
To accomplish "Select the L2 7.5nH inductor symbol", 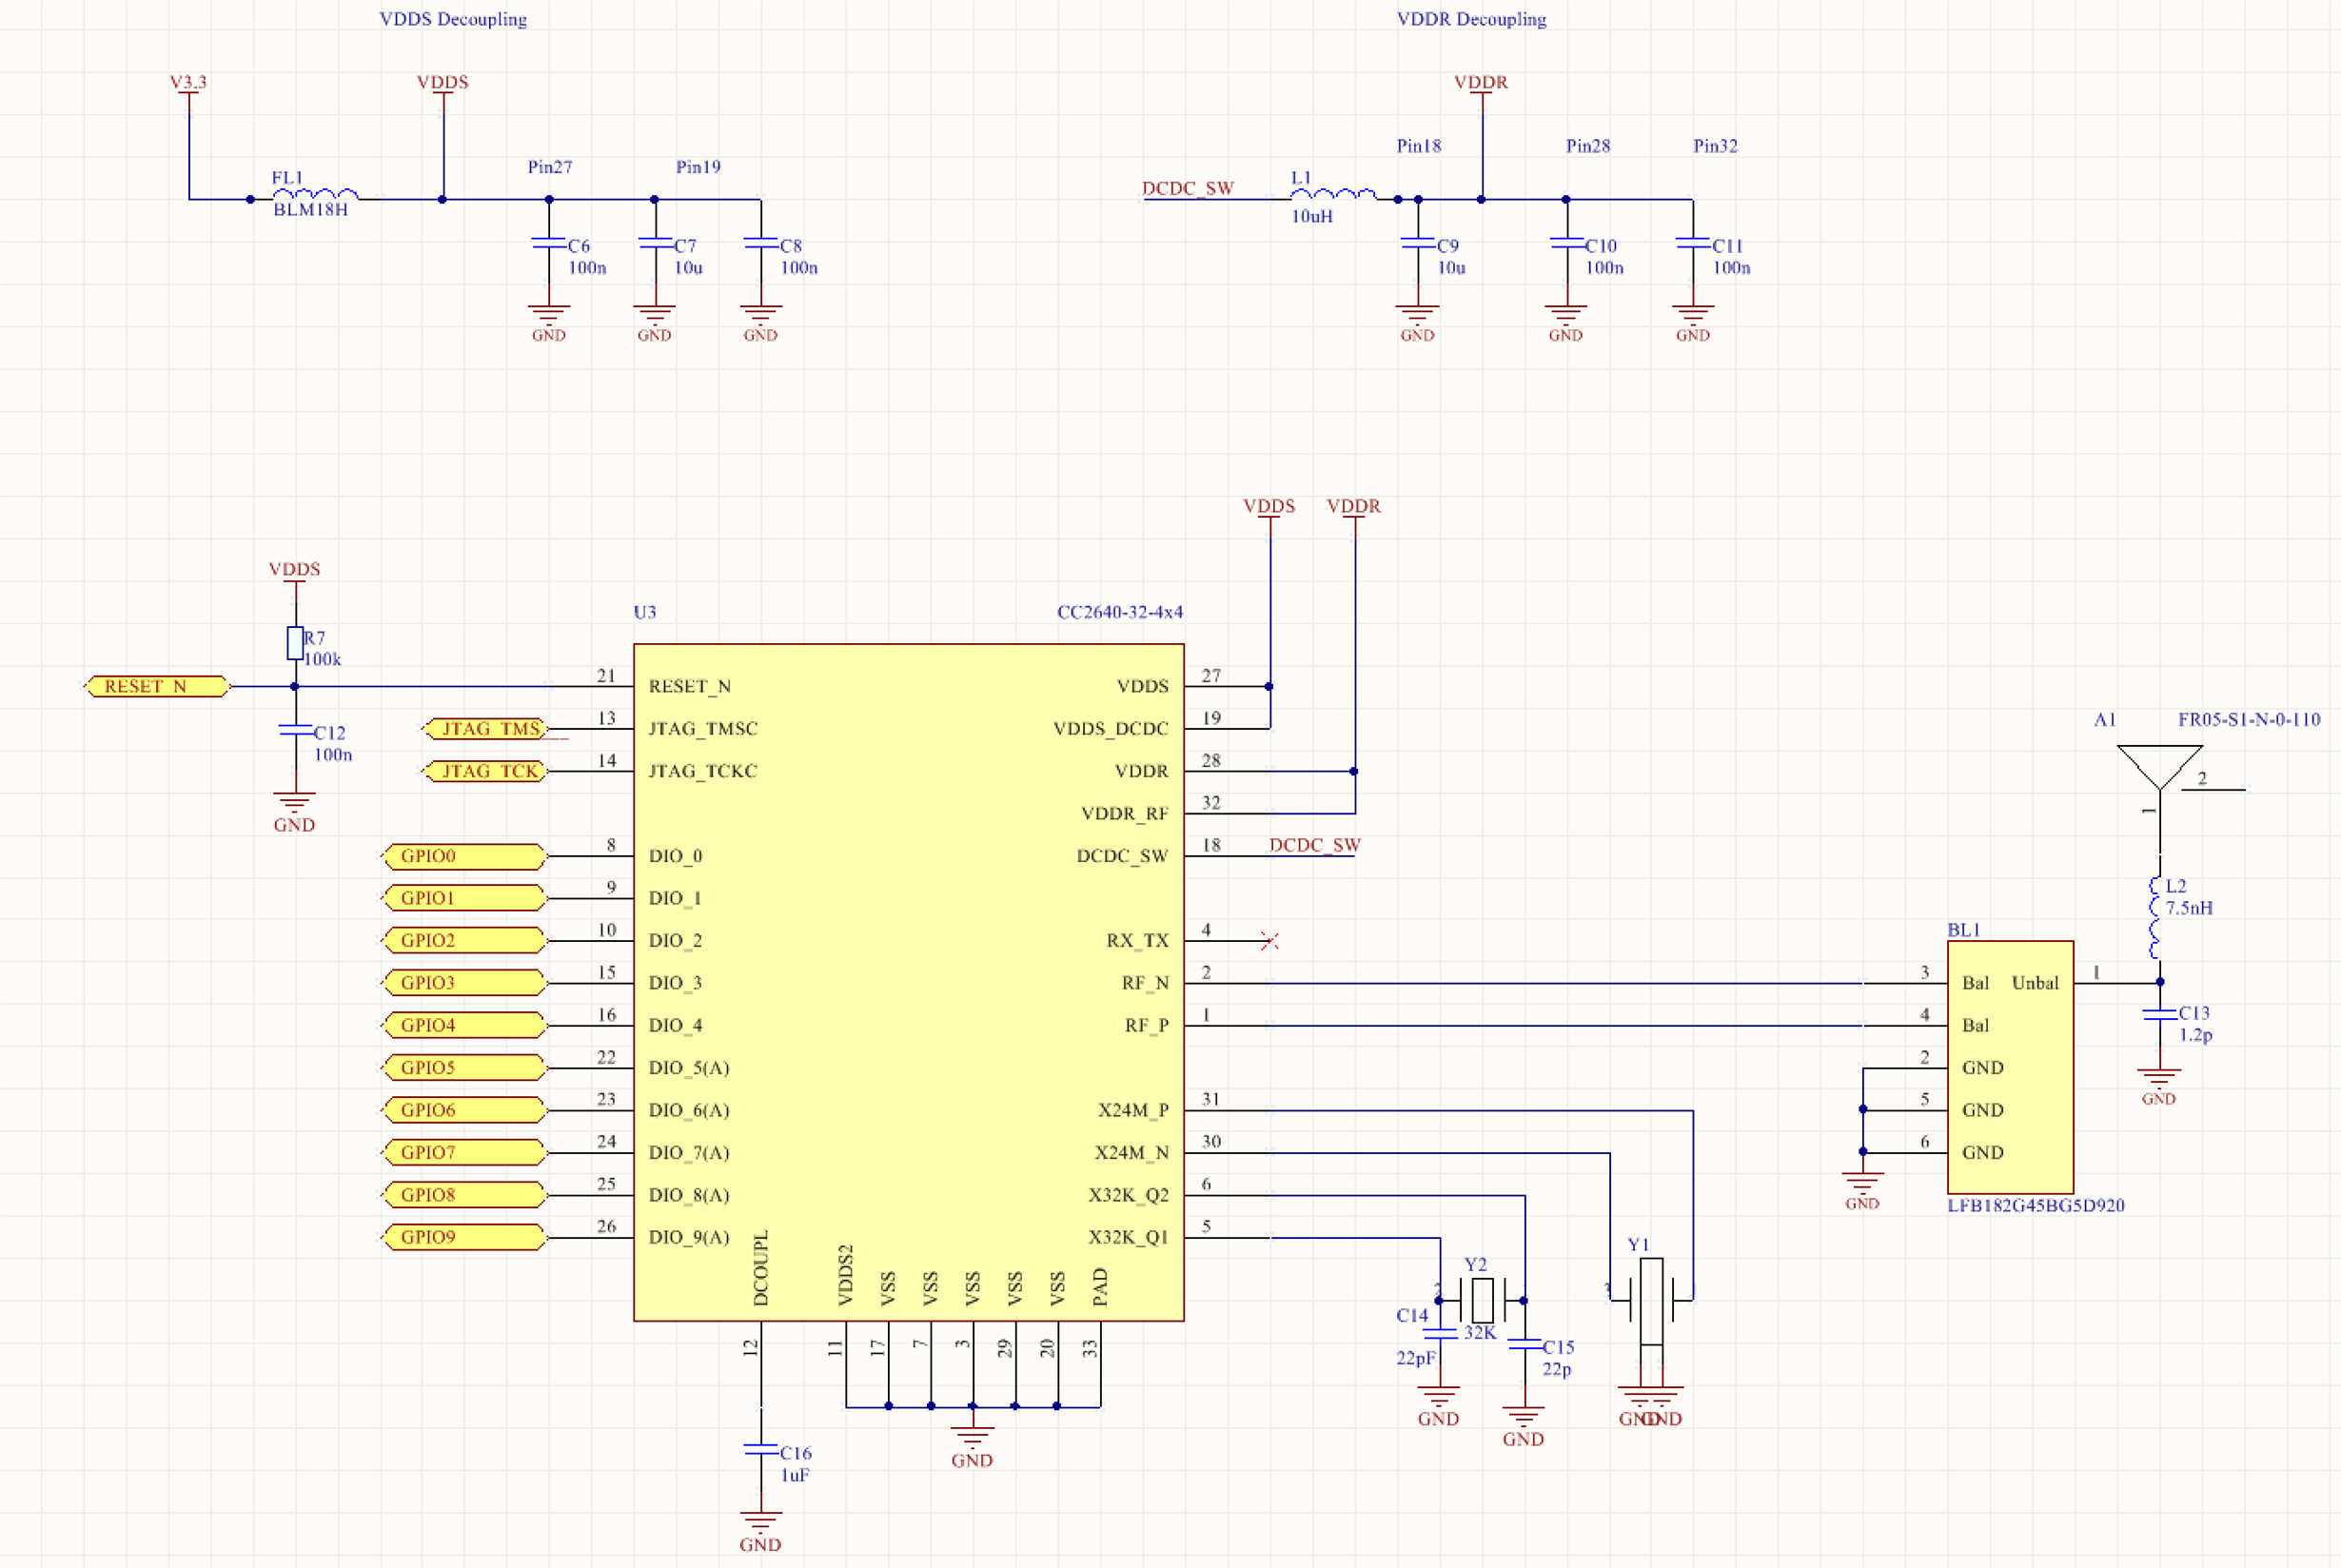I will [x=2157, y=918].
